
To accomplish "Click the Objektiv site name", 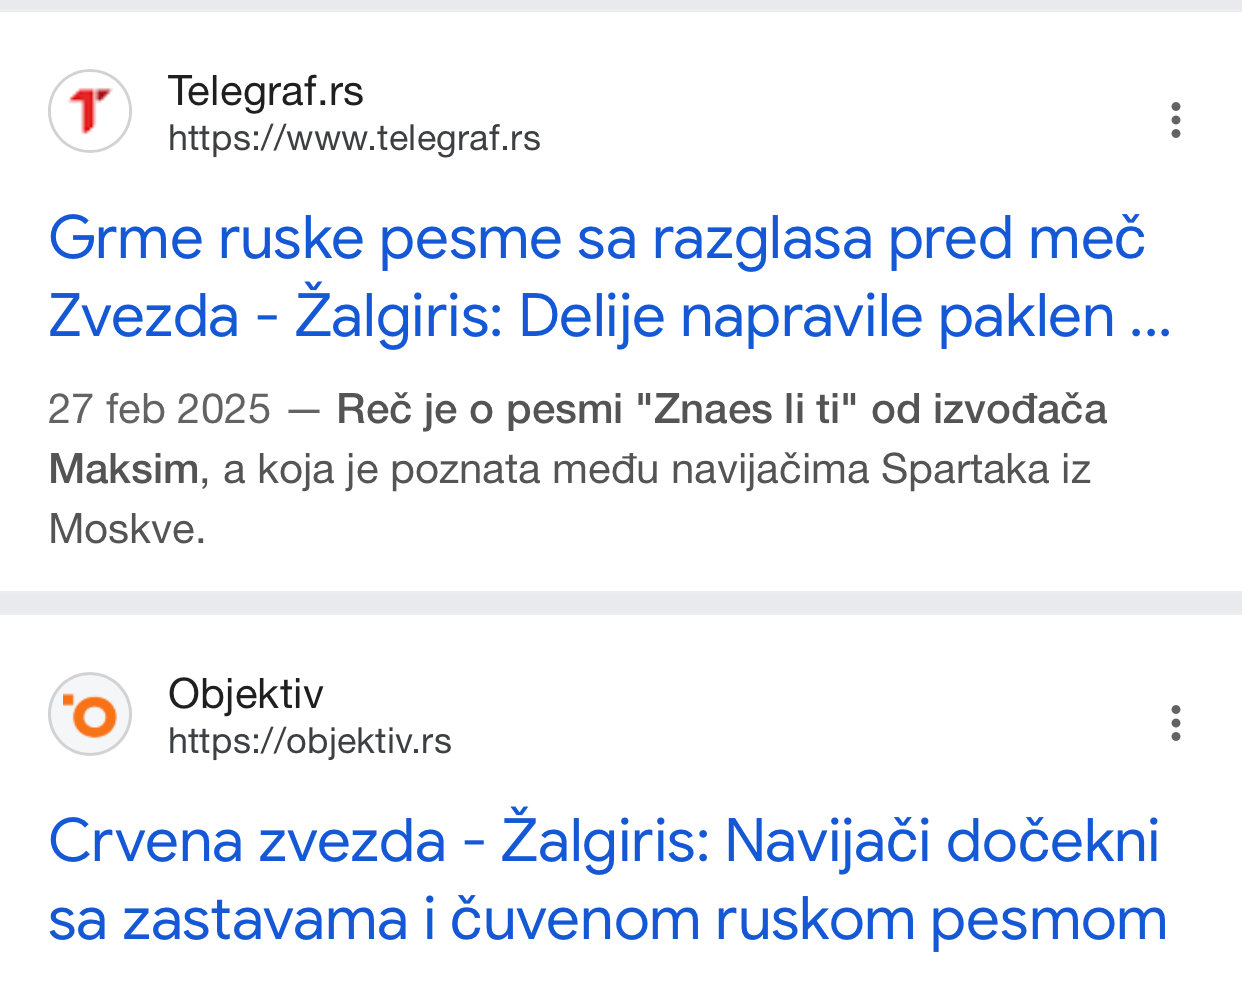I will 245,694.
